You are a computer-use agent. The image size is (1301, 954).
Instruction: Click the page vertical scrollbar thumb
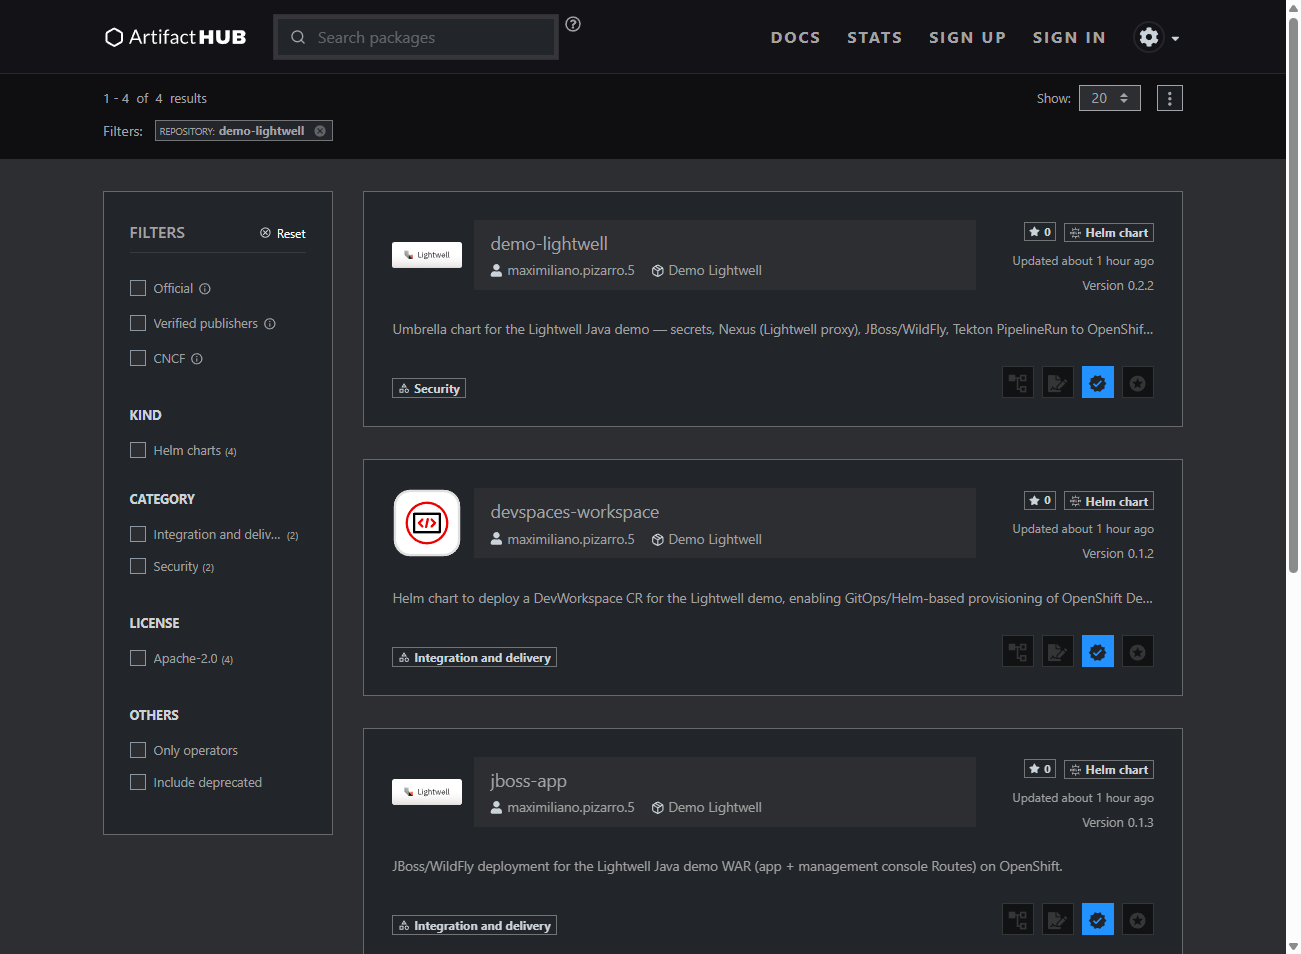[1293, 295]
